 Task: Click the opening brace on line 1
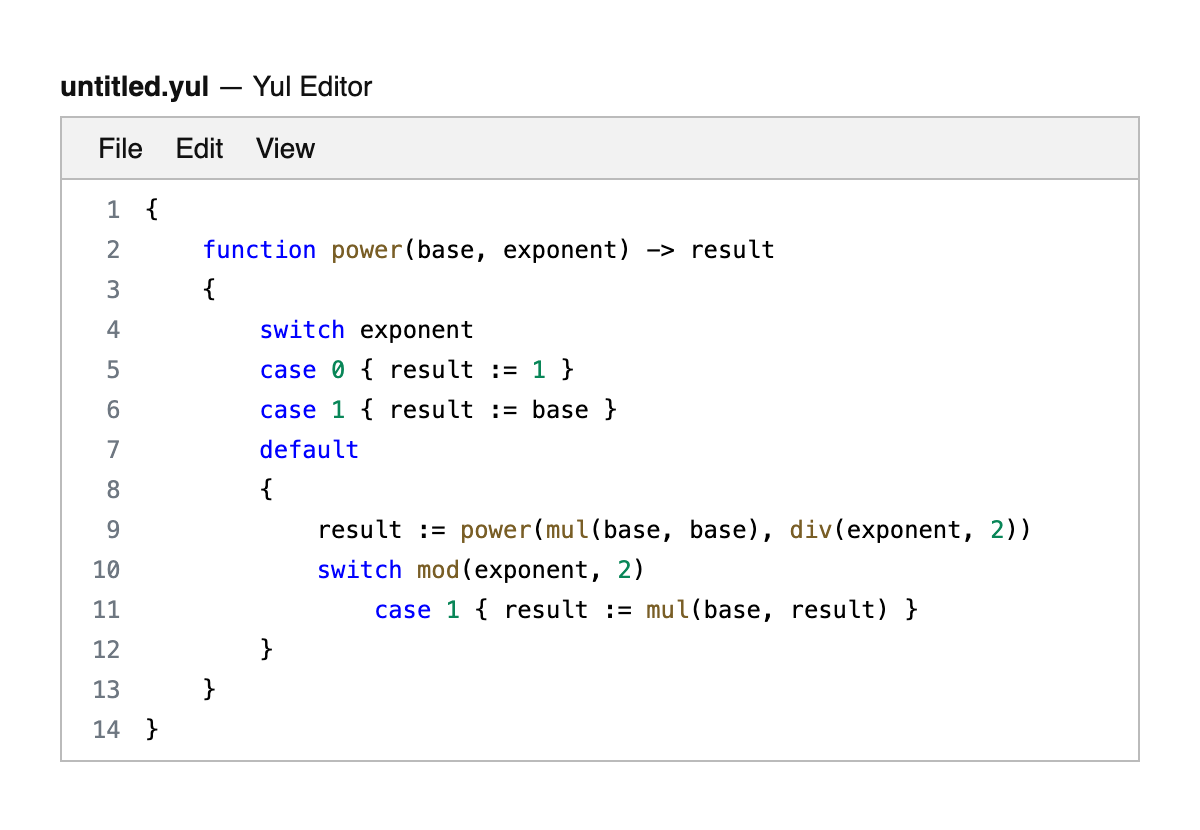tap(152, 210)
